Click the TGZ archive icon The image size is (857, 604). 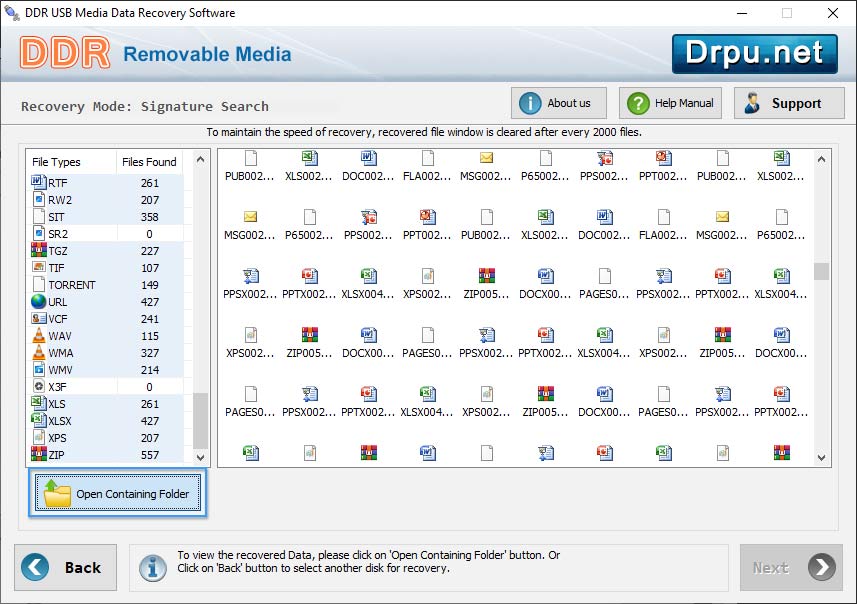39,250
